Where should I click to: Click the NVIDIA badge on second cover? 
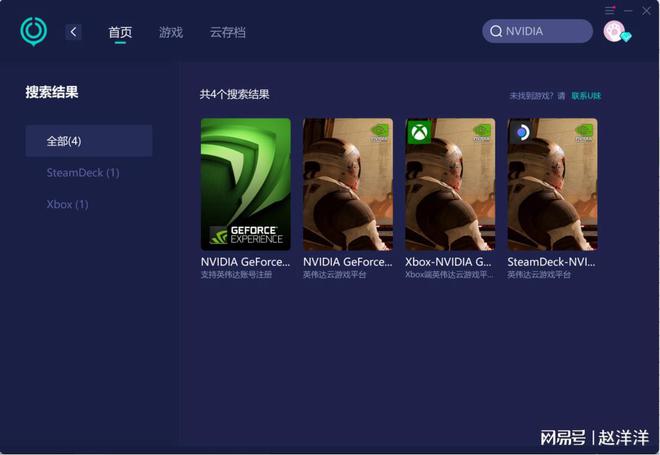pyautogui.click(x=380, y=133)
